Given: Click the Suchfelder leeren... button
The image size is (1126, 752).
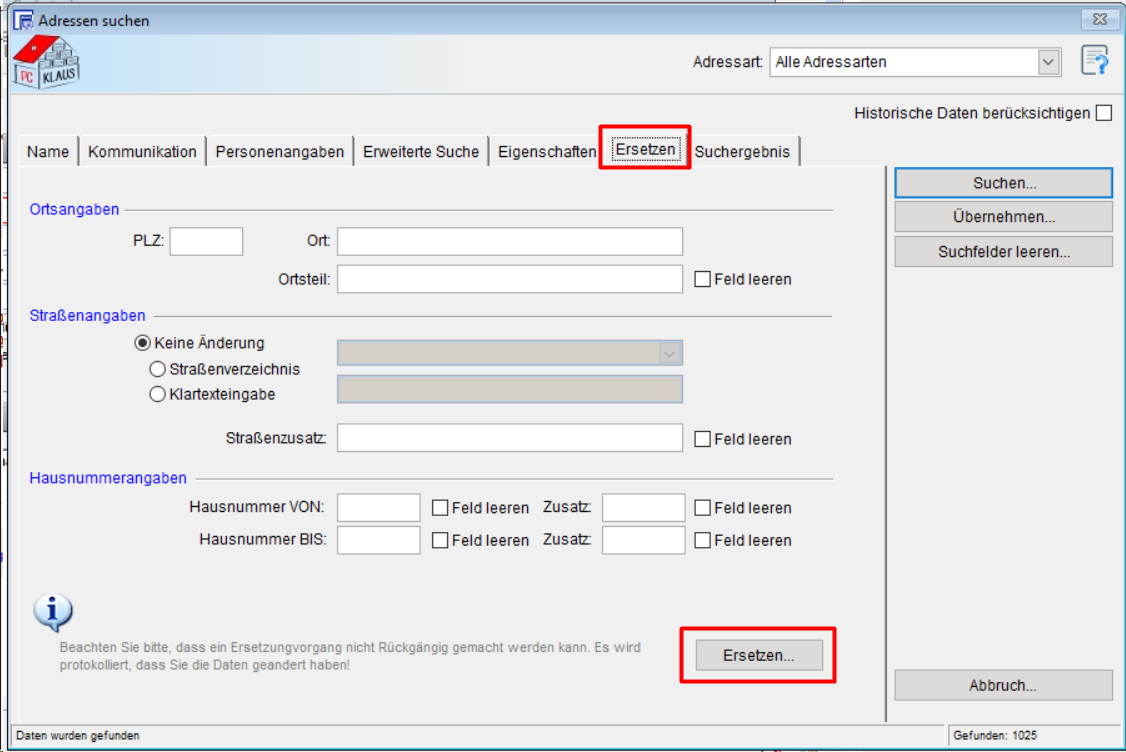Looking at the screenshot, I should (1003, 252).
